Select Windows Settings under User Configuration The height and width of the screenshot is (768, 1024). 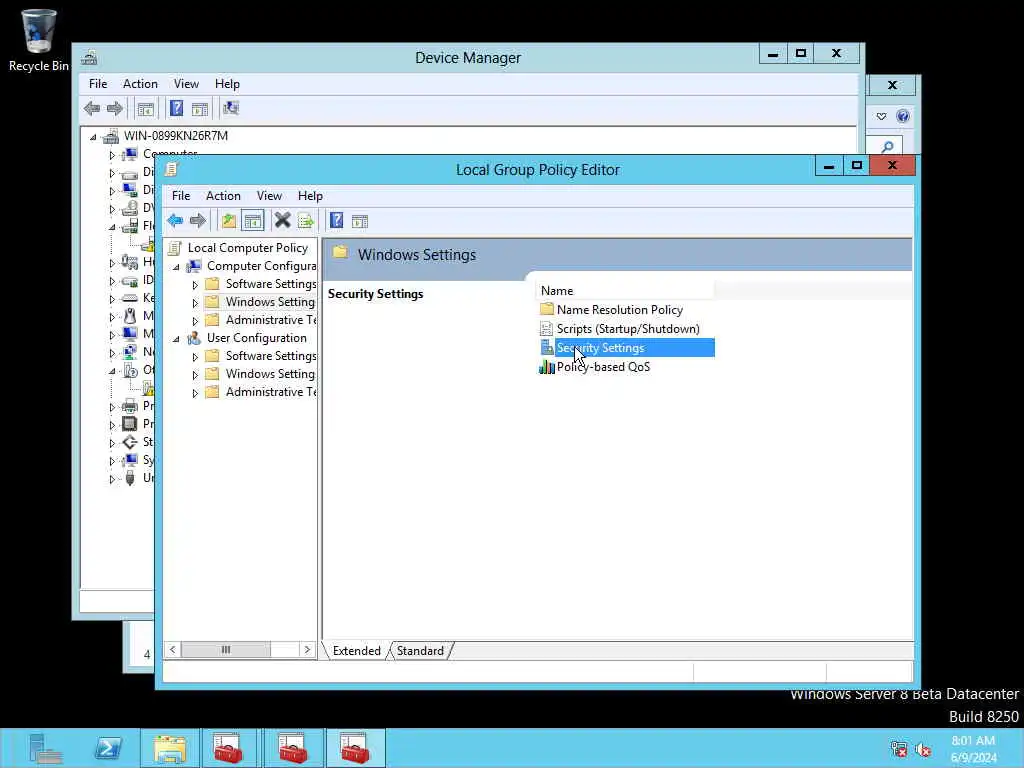pyautogui.click(x=270, y=374)
